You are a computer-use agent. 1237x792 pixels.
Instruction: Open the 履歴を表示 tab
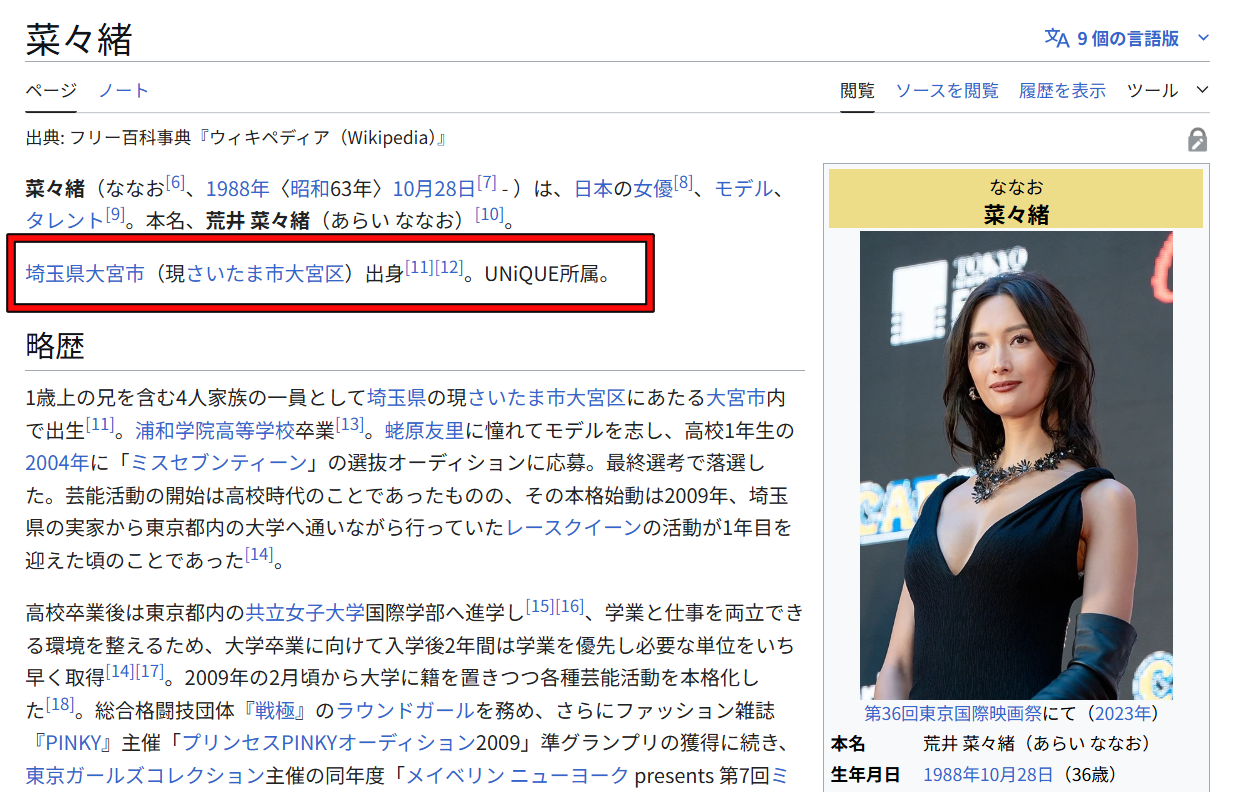1062,91
